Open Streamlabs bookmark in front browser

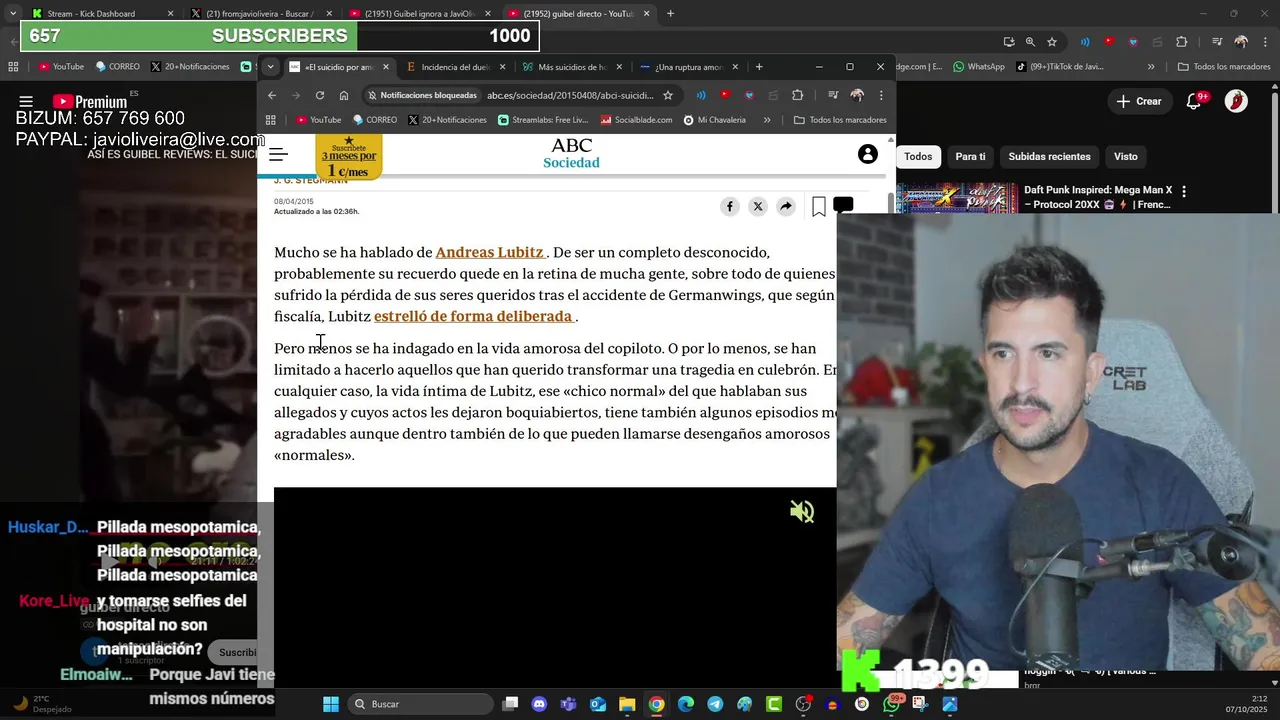click(x=542, y=120)
